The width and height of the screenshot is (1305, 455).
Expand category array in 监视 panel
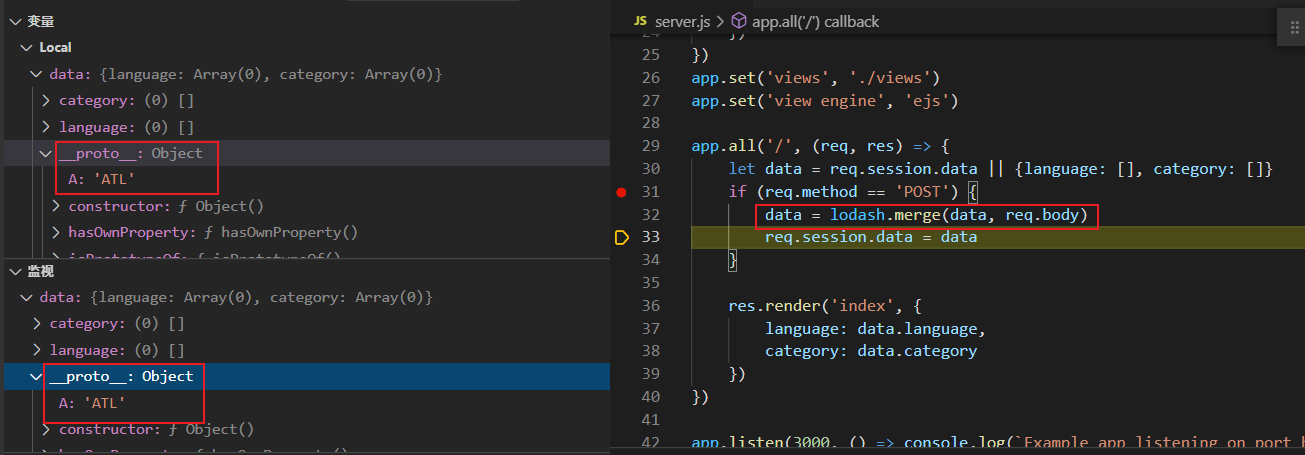tap(37, 323)
